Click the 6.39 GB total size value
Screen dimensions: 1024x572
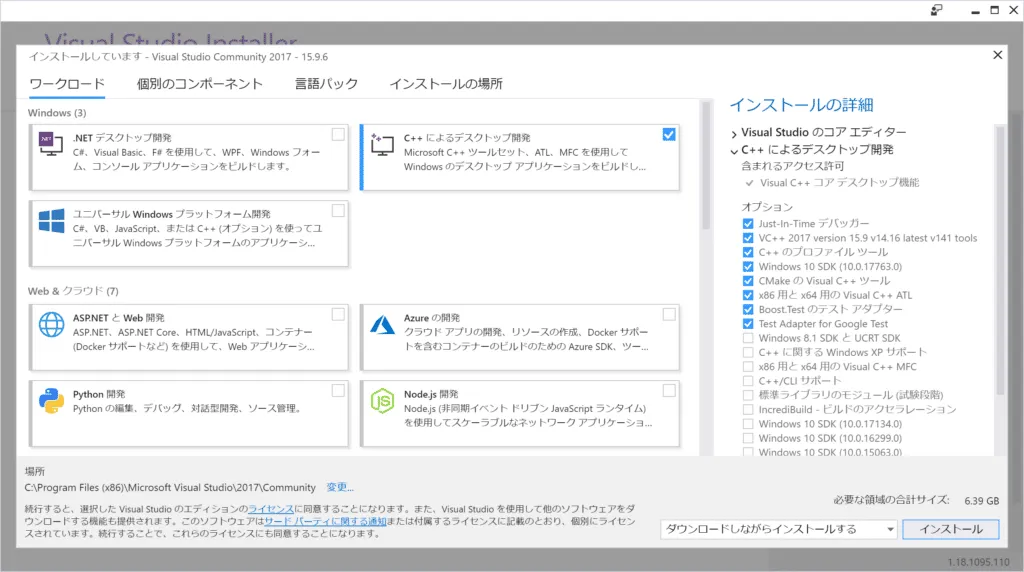[982, 501]
